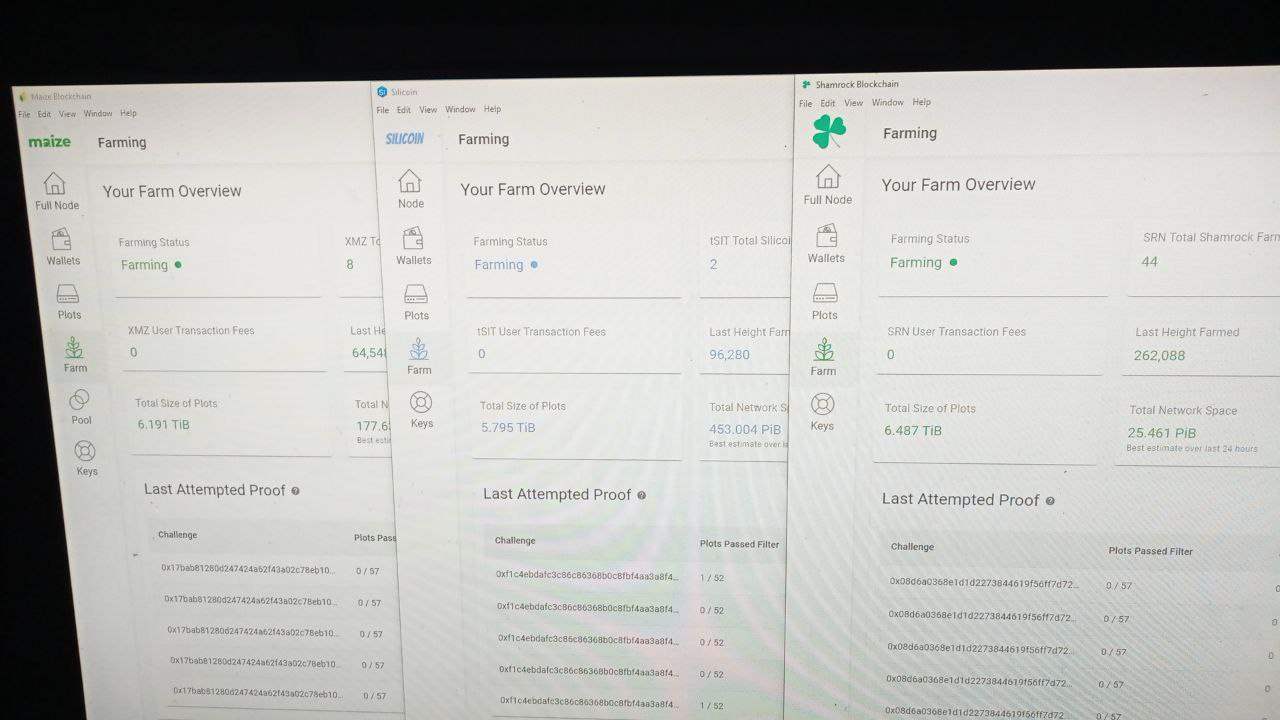Open File menu in Silicoin window

(x=382, y=110)
